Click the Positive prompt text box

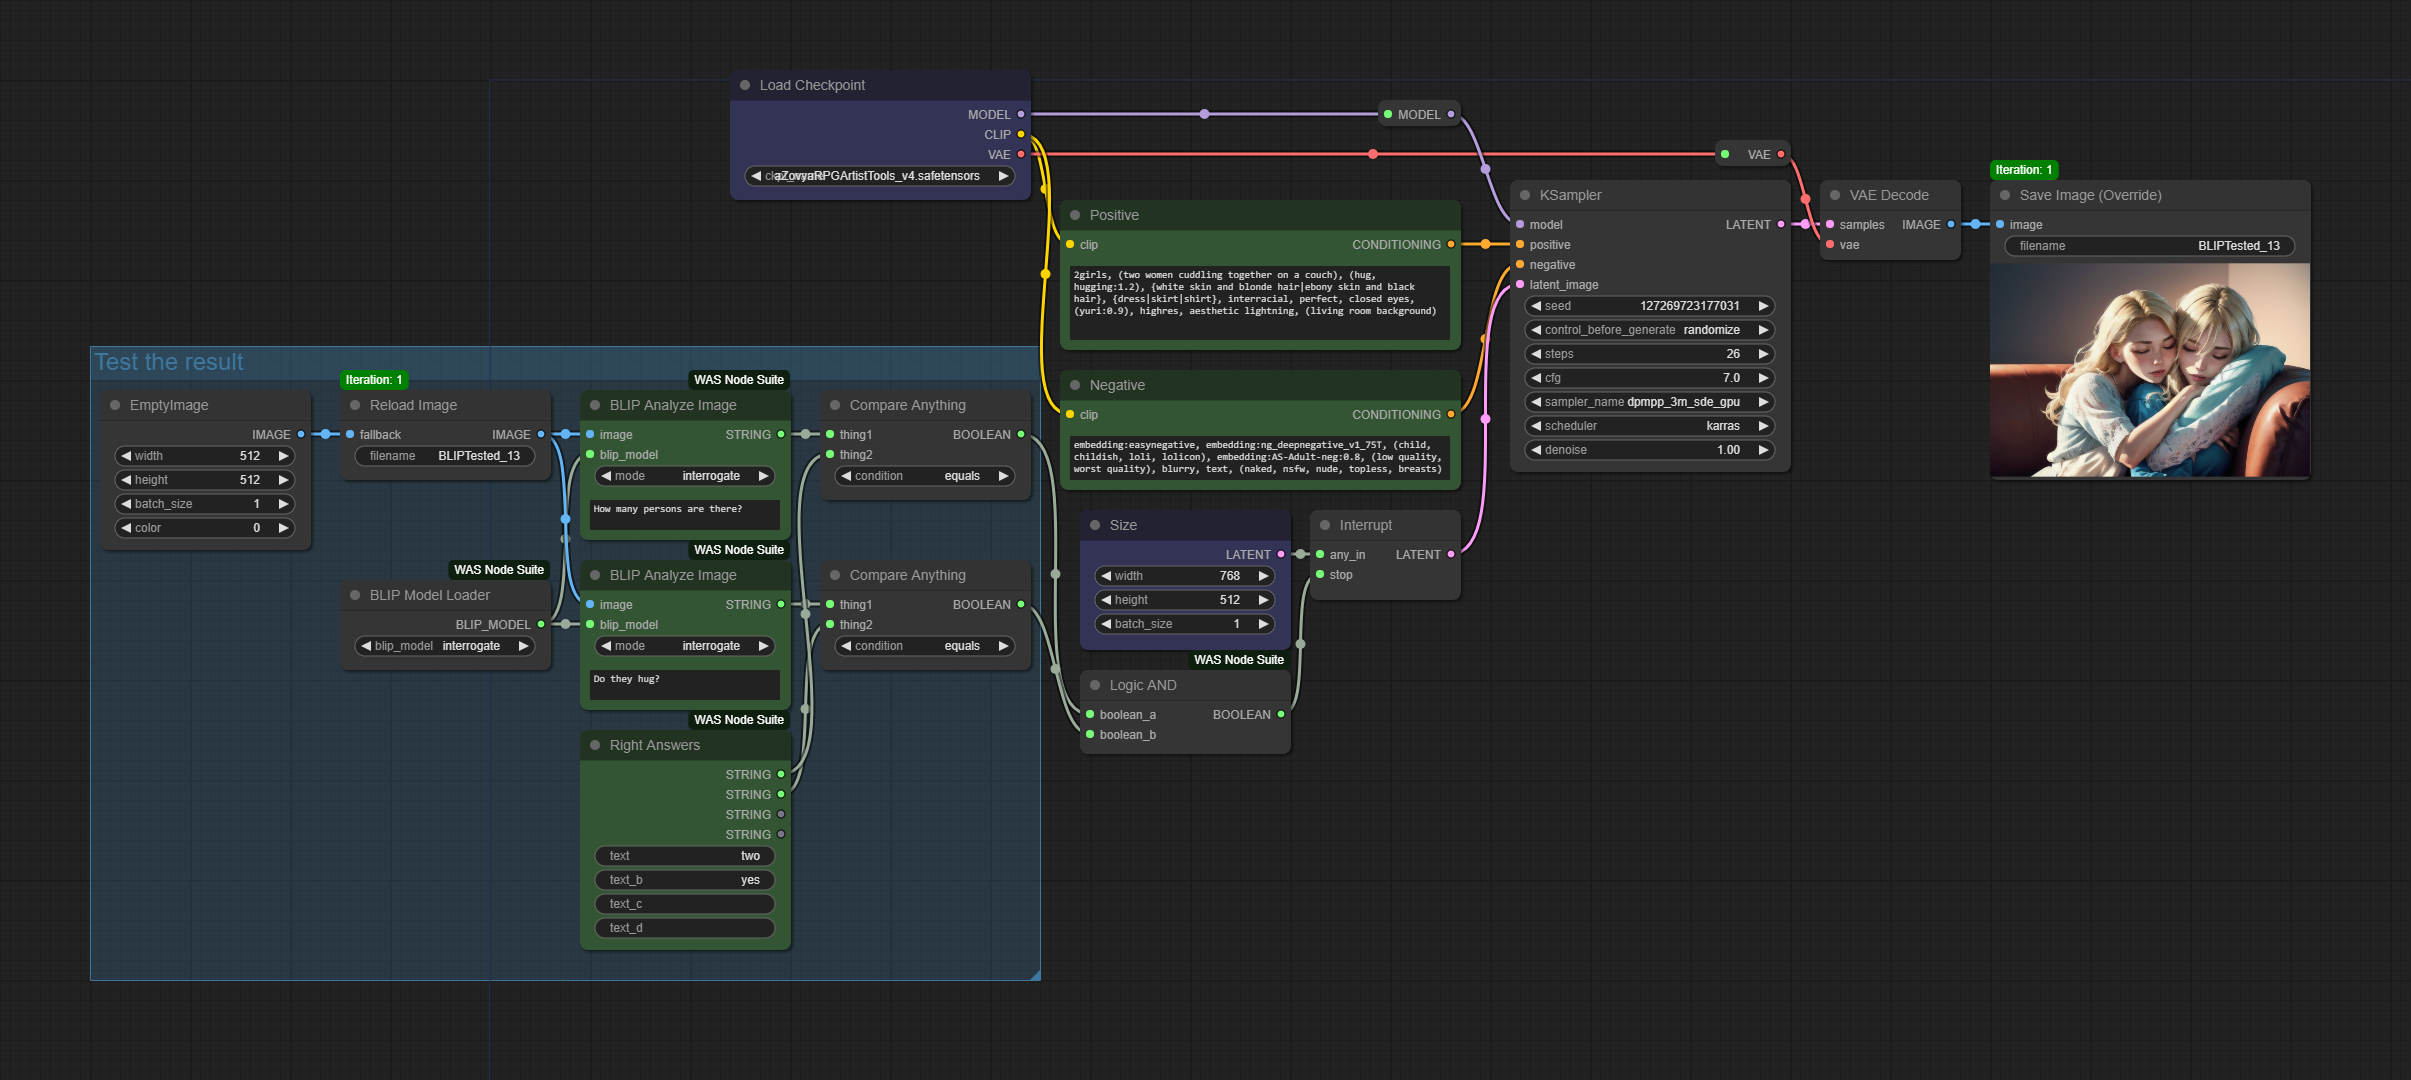[x=1260, y=300]
